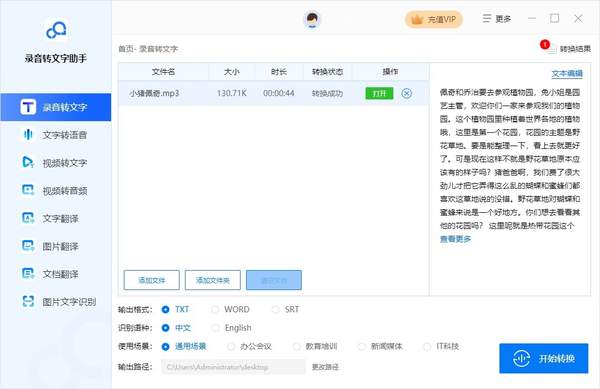
Task: Click the 充值VIP button
Action: (434, 19)
